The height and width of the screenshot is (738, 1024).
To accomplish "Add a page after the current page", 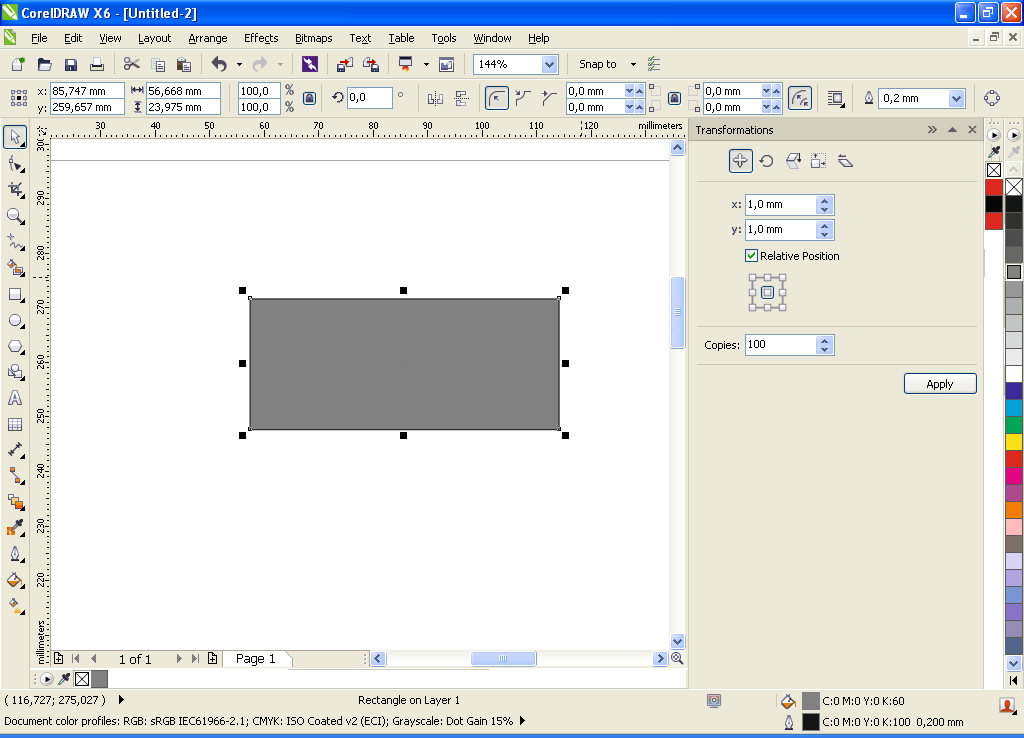I will [212, 659].
